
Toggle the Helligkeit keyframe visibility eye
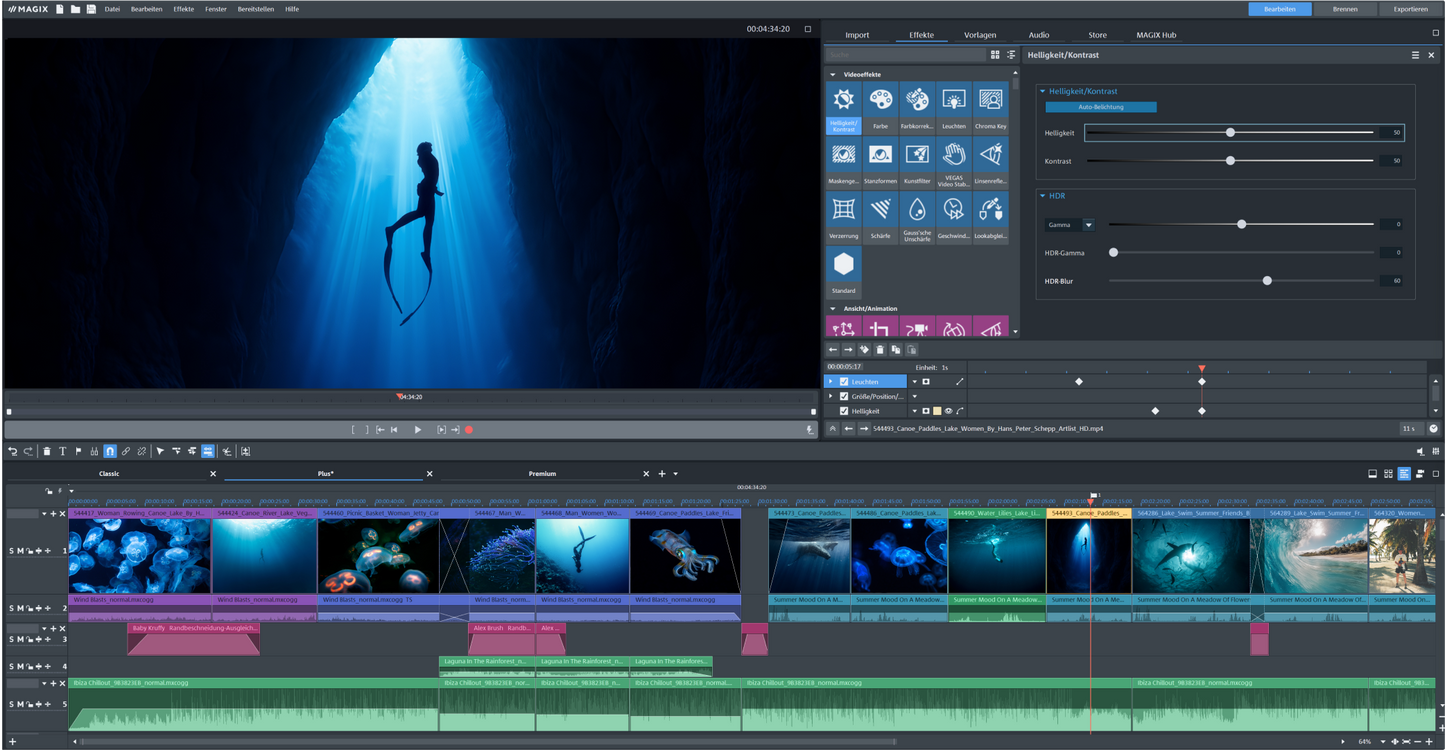[948, 410]
